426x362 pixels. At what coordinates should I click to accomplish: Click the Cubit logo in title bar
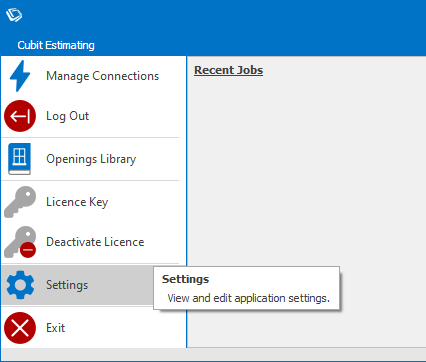click(x=14, y=15)
